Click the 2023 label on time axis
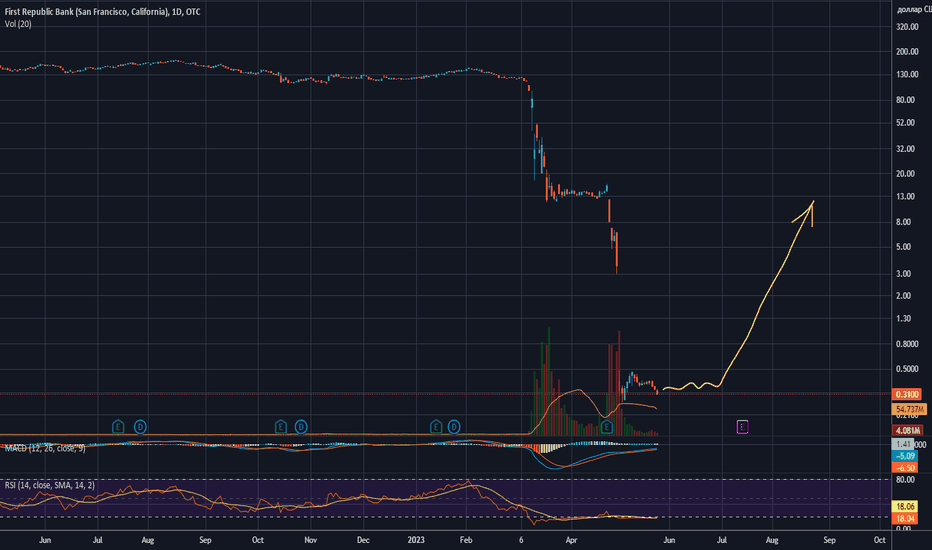 (x=416, y=540)
